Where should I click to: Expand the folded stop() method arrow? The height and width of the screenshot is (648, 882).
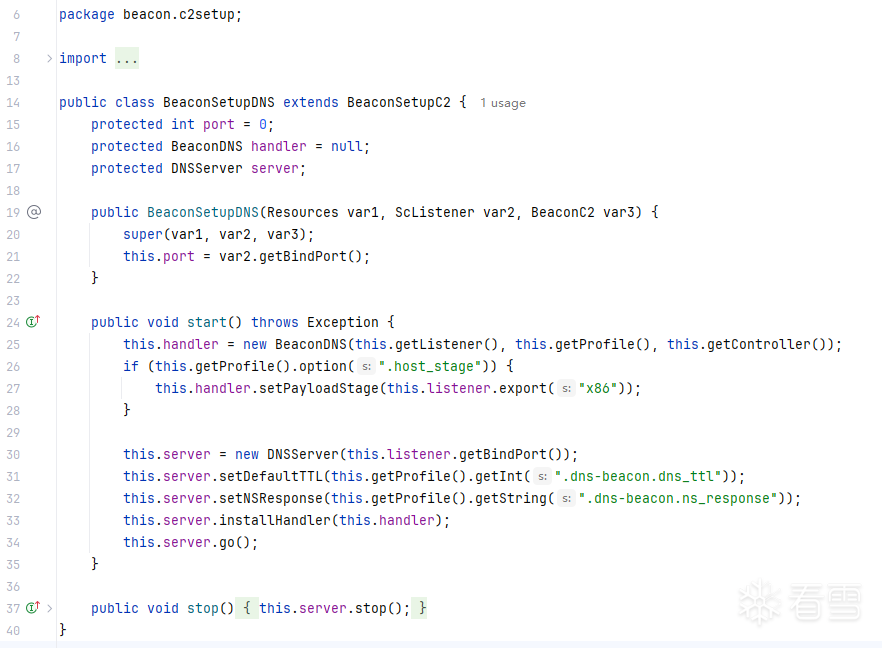49,608
